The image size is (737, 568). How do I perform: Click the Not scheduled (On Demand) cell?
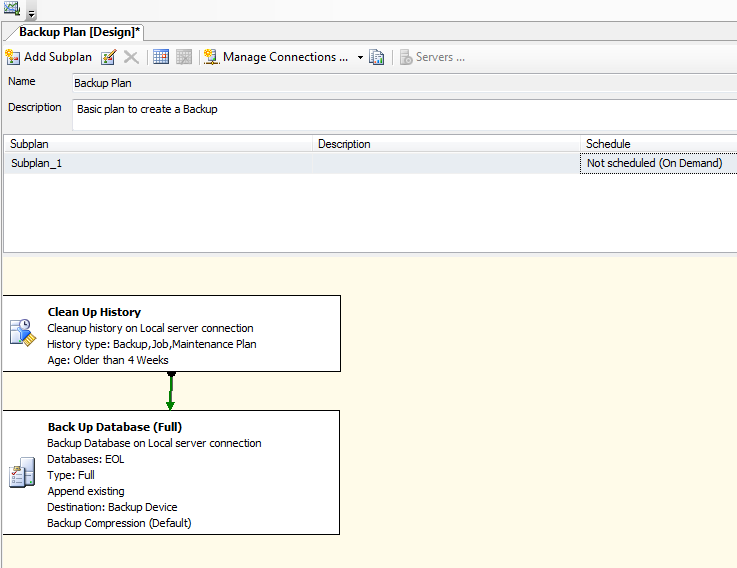click(659, 163)
